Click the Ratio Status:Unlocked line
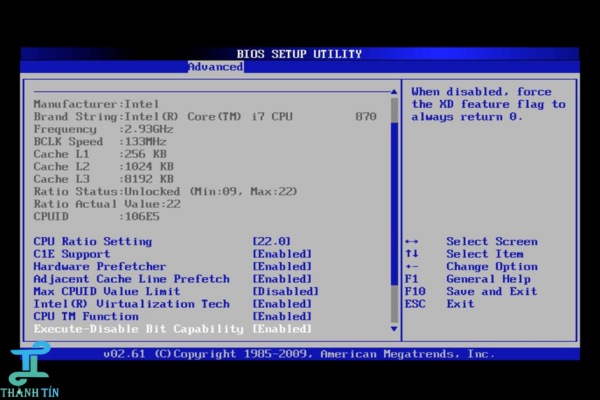Image resolution: width=600 pixels, height=400 pixels. coord(165,191)
